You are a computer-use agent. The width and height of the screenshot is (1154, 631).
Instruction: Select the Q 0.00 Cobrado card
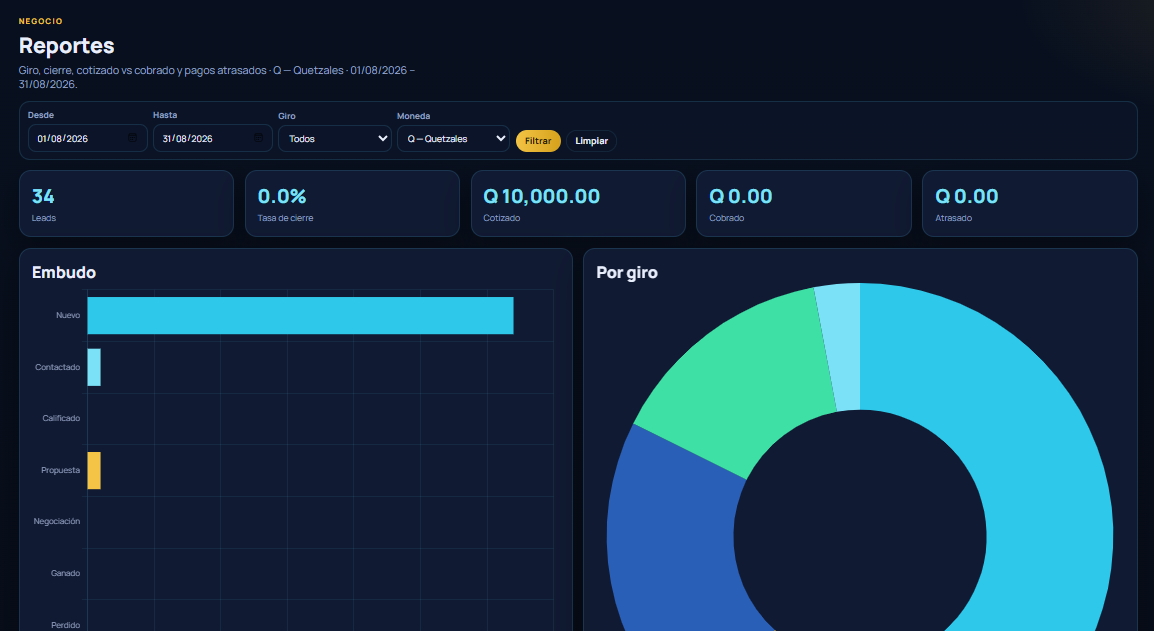(x=804, y=204)
